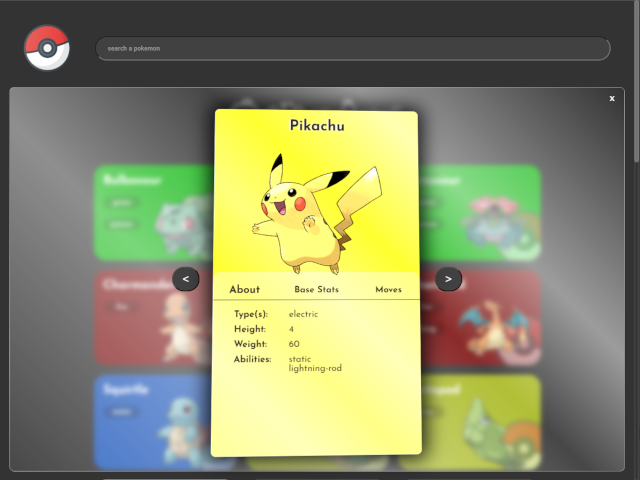The height and width of the screenshot is (480, 640).
Task: Switch to the Base Stats tab
Action: (316, 289)
